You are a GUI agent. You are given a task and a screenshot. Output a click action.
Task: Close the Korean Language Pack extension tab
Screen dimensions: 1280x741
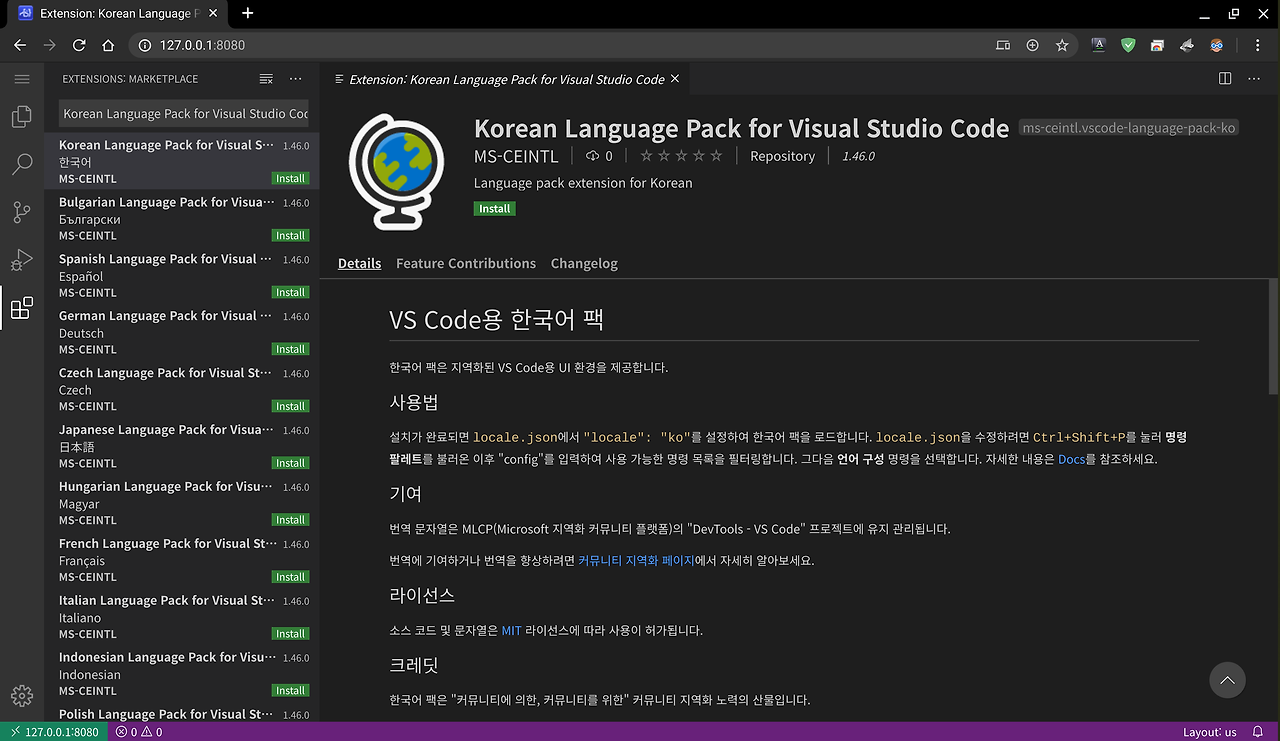click(675, 79)
